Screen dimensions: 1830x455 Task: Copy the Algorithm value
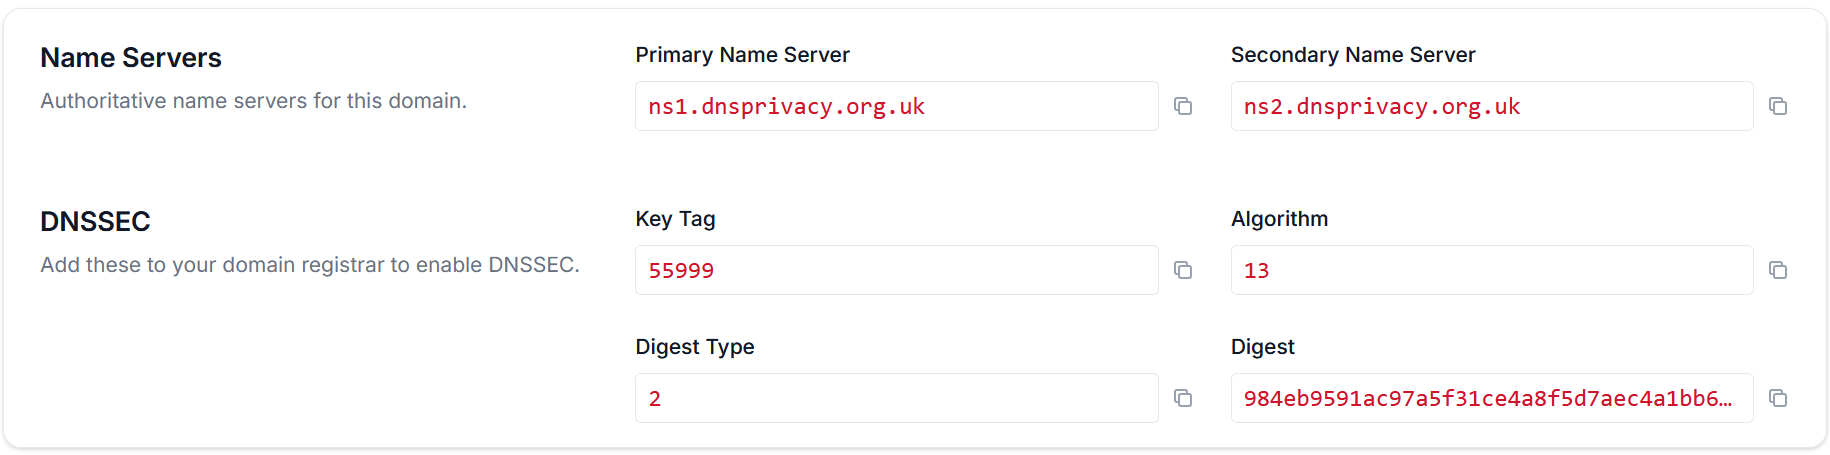1778,270
